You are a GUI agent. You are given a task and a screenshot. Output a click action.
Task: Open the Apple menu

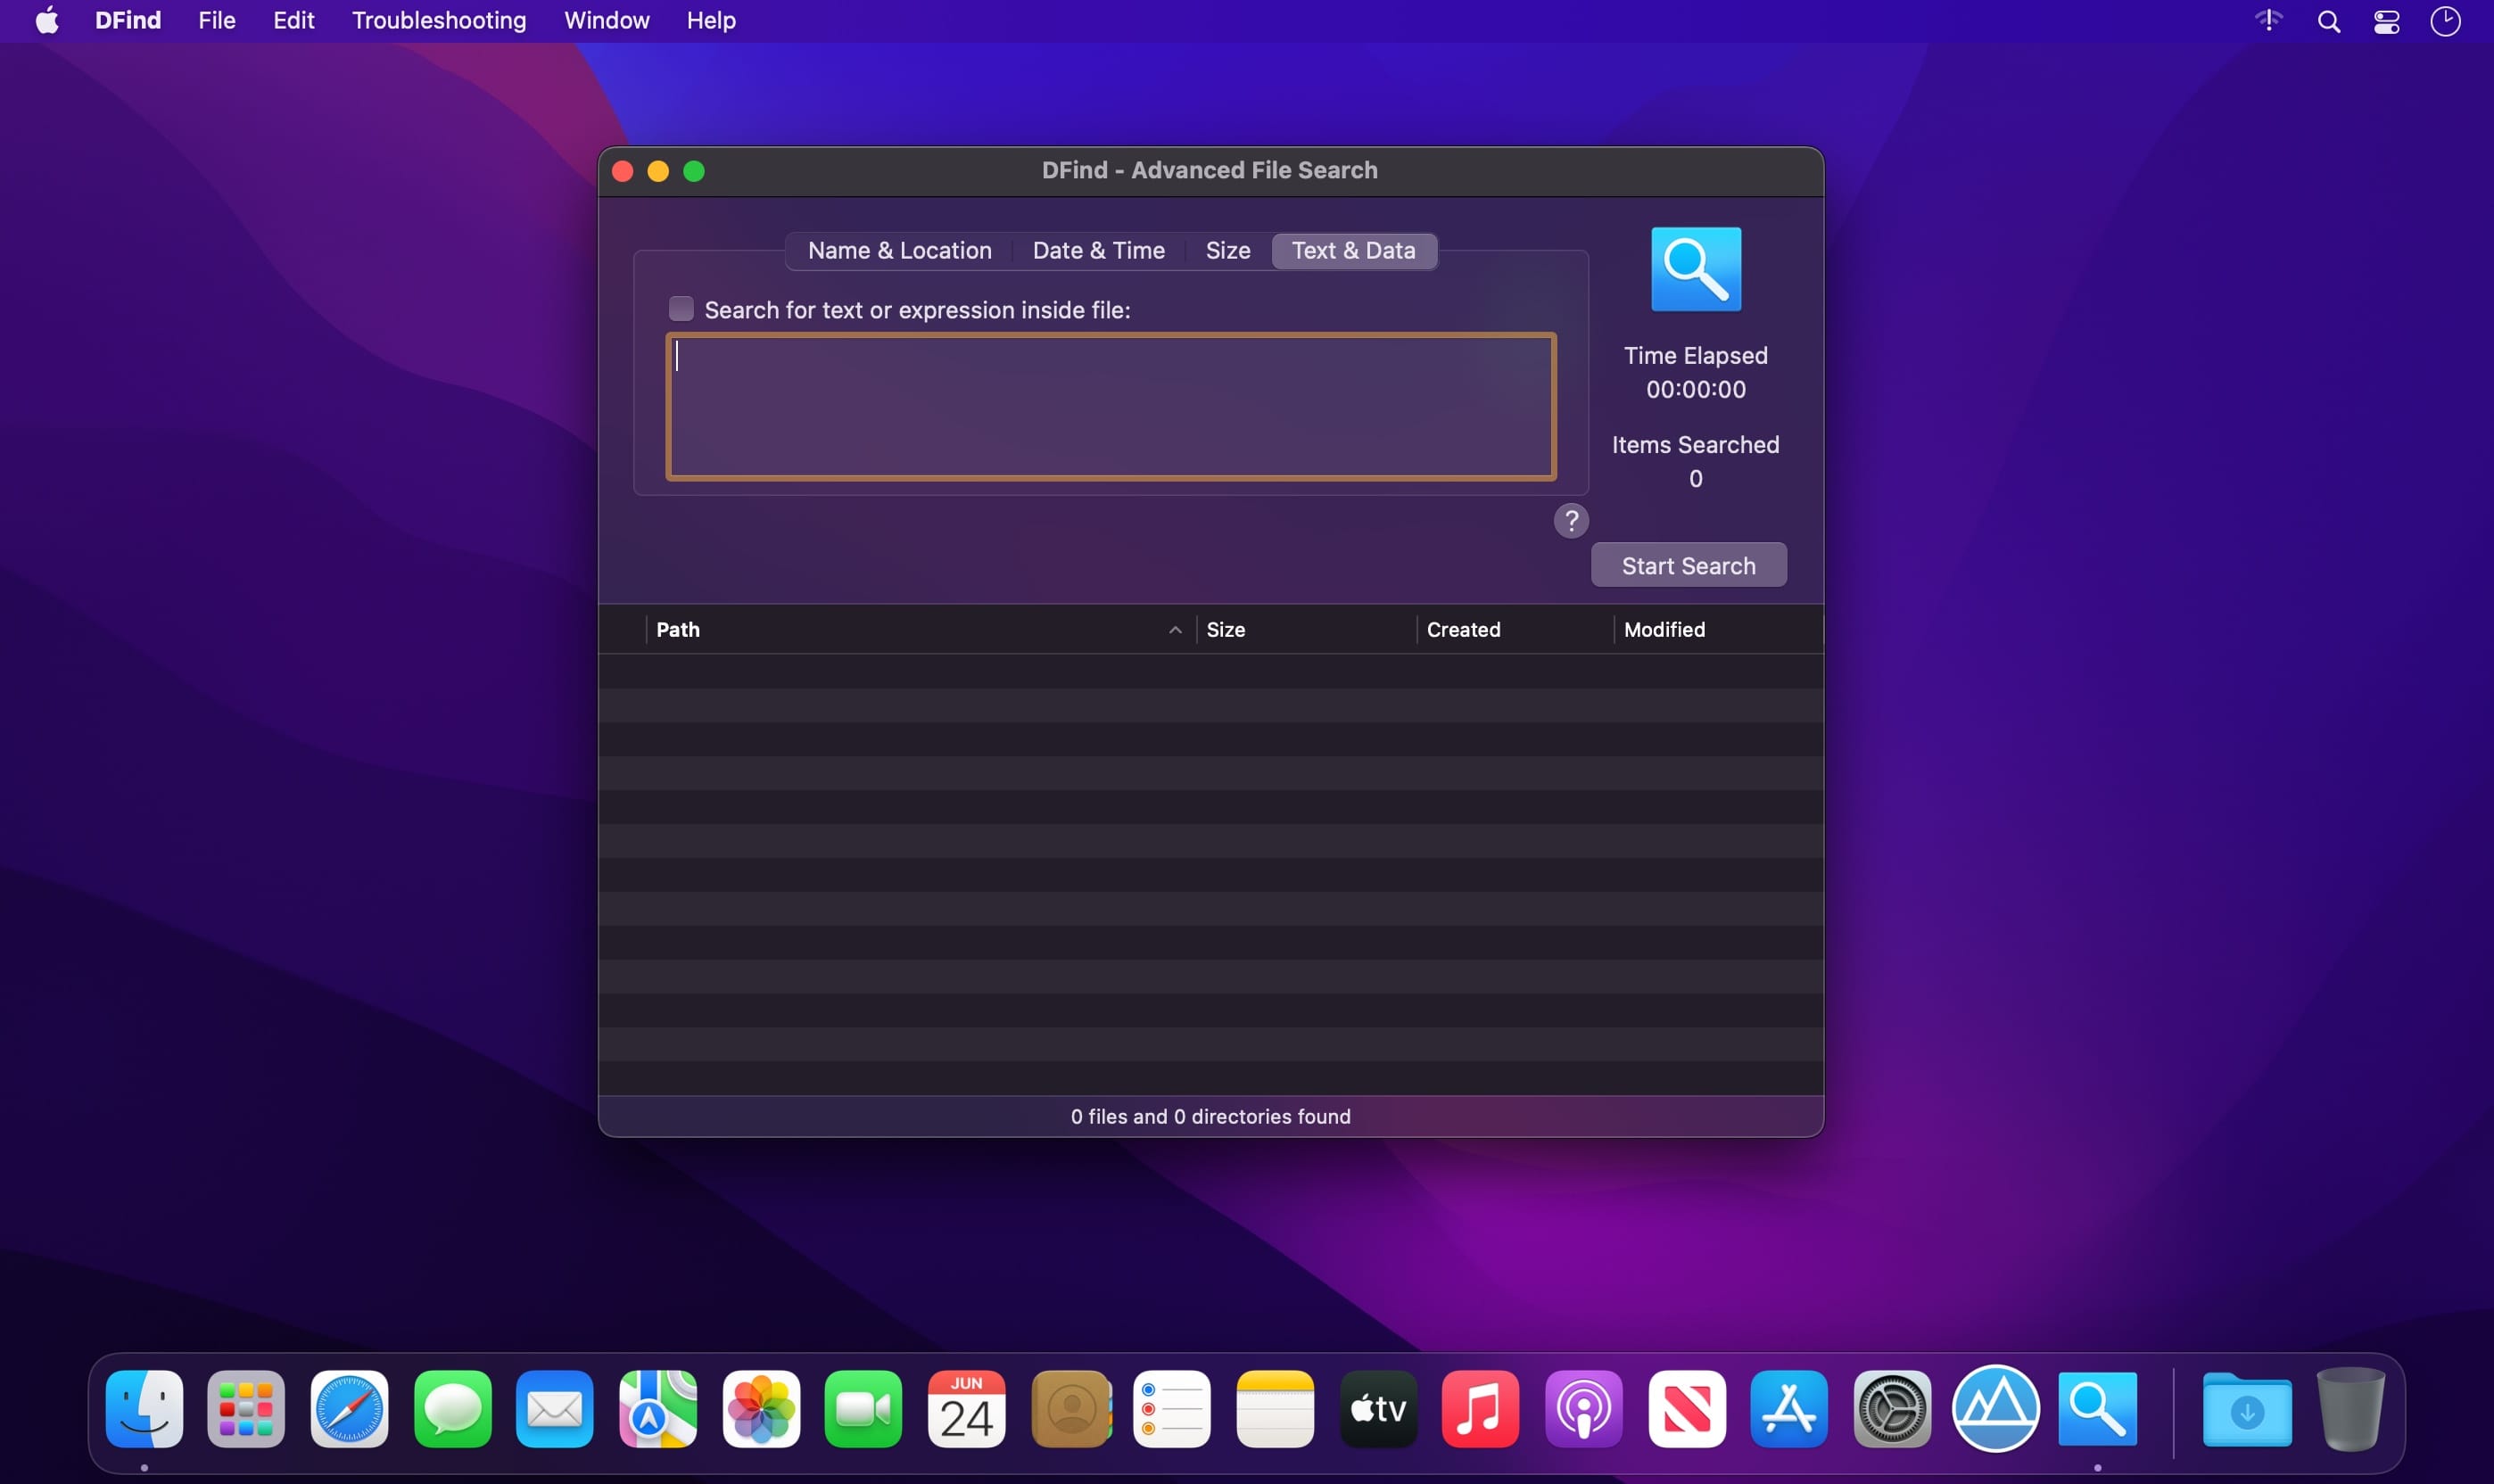47,20
